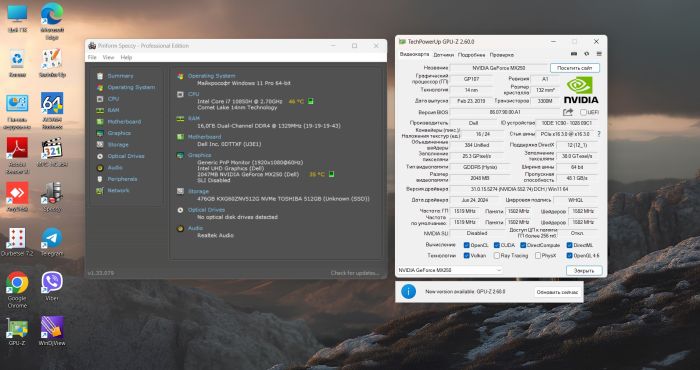Select Peripherals in Speccy sidebar
The height and width of the screenshot is (370, 700).
pyautogui.click(x=122, y=179)
